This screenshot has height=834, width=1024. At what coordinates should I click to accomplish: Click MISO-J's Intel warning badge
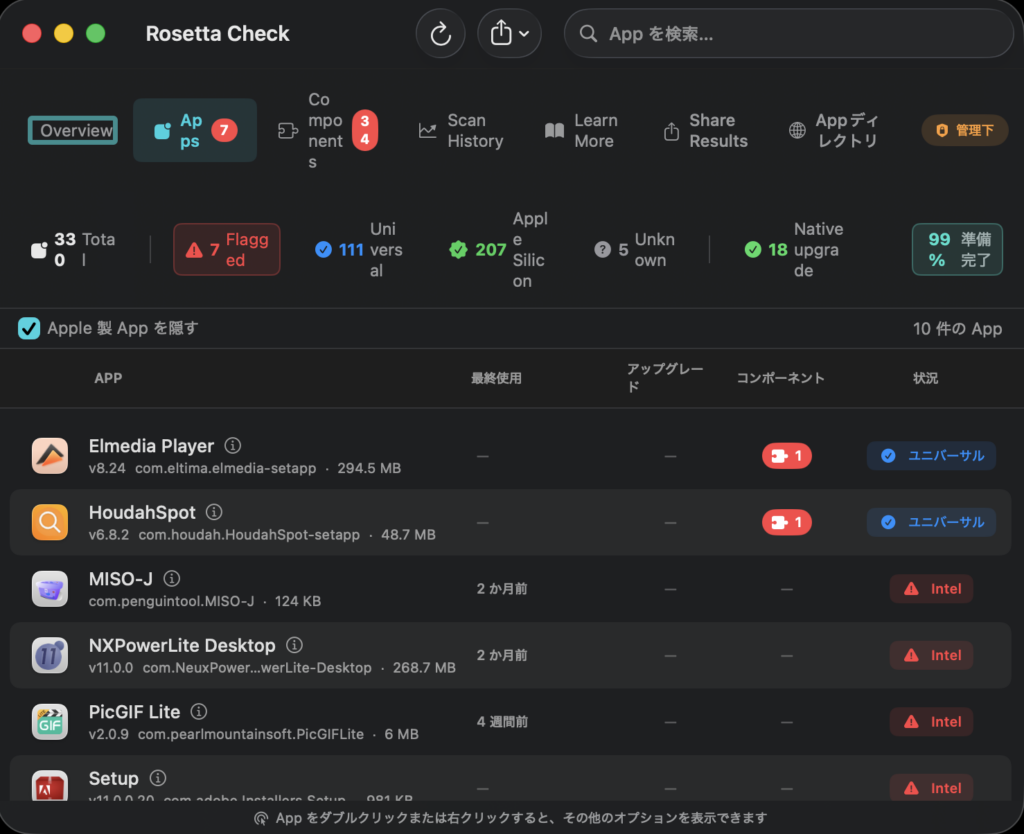click(x=931, y=589)
